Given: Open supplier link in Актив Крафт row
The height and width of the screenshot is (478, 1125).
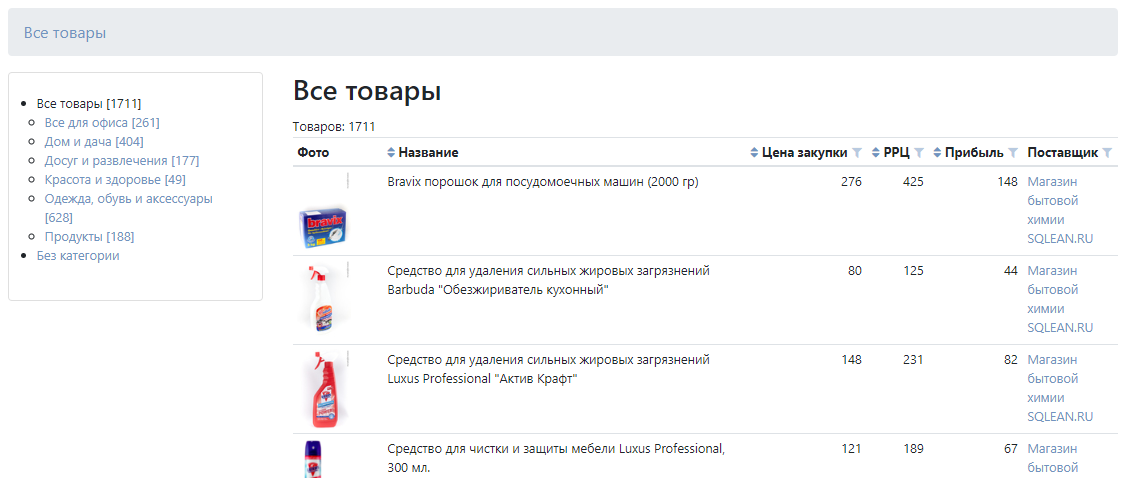Looking at the screenshot, I should click(x=1060, y=388).
